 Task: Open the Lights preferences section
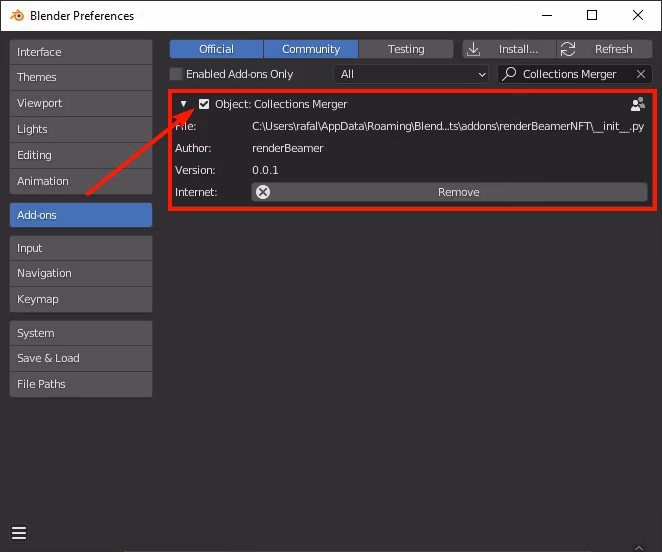[x=81, y=129]
